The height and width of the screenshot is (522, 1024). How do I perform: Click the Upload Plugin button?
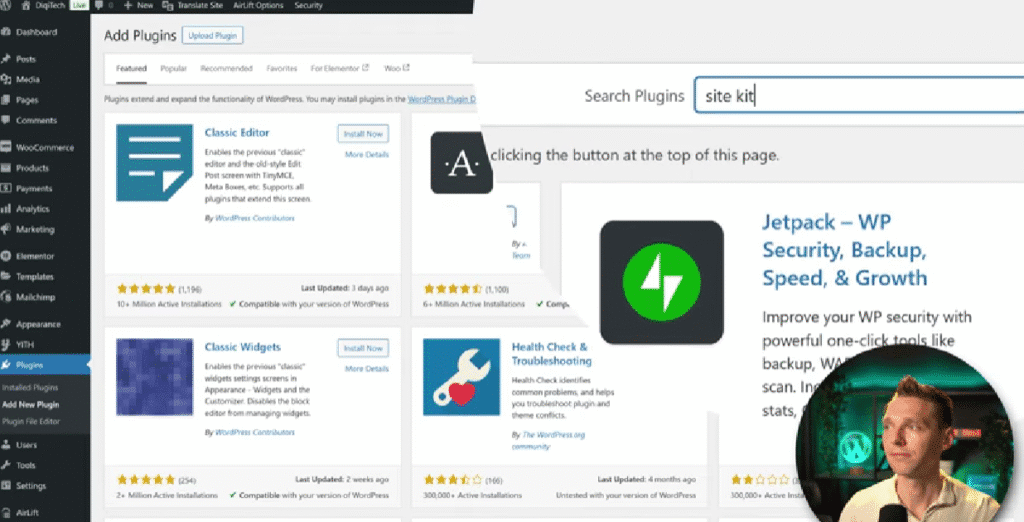click(213, 35)
